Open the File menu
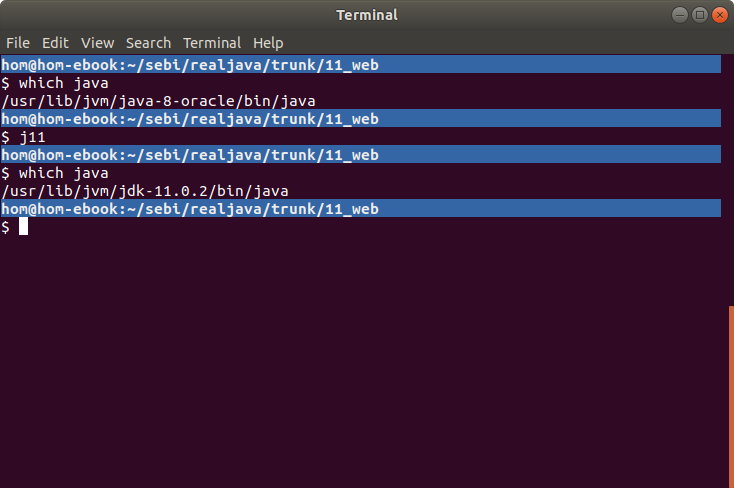Screen dimensions: 734x488 [18, 43]
